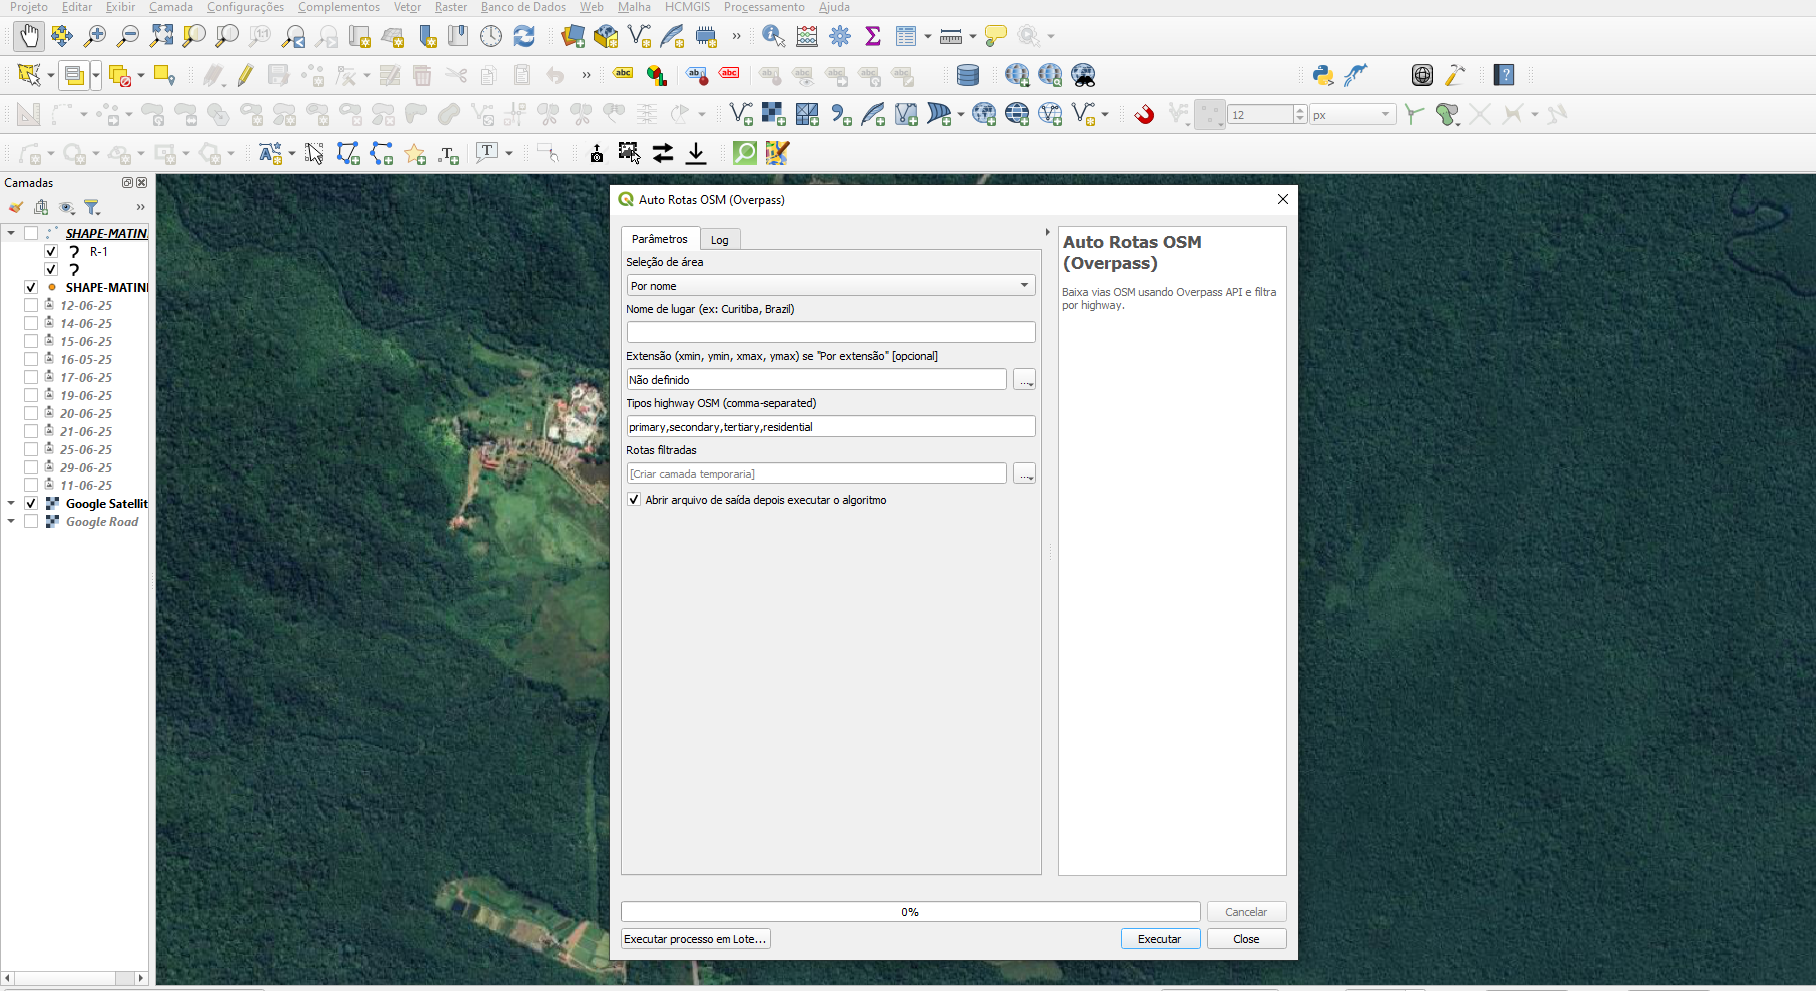This screenshot has width=1816, height=991.
Task: Open the 'Por nome' selection dropdown
Action: (x=830, y=285)
